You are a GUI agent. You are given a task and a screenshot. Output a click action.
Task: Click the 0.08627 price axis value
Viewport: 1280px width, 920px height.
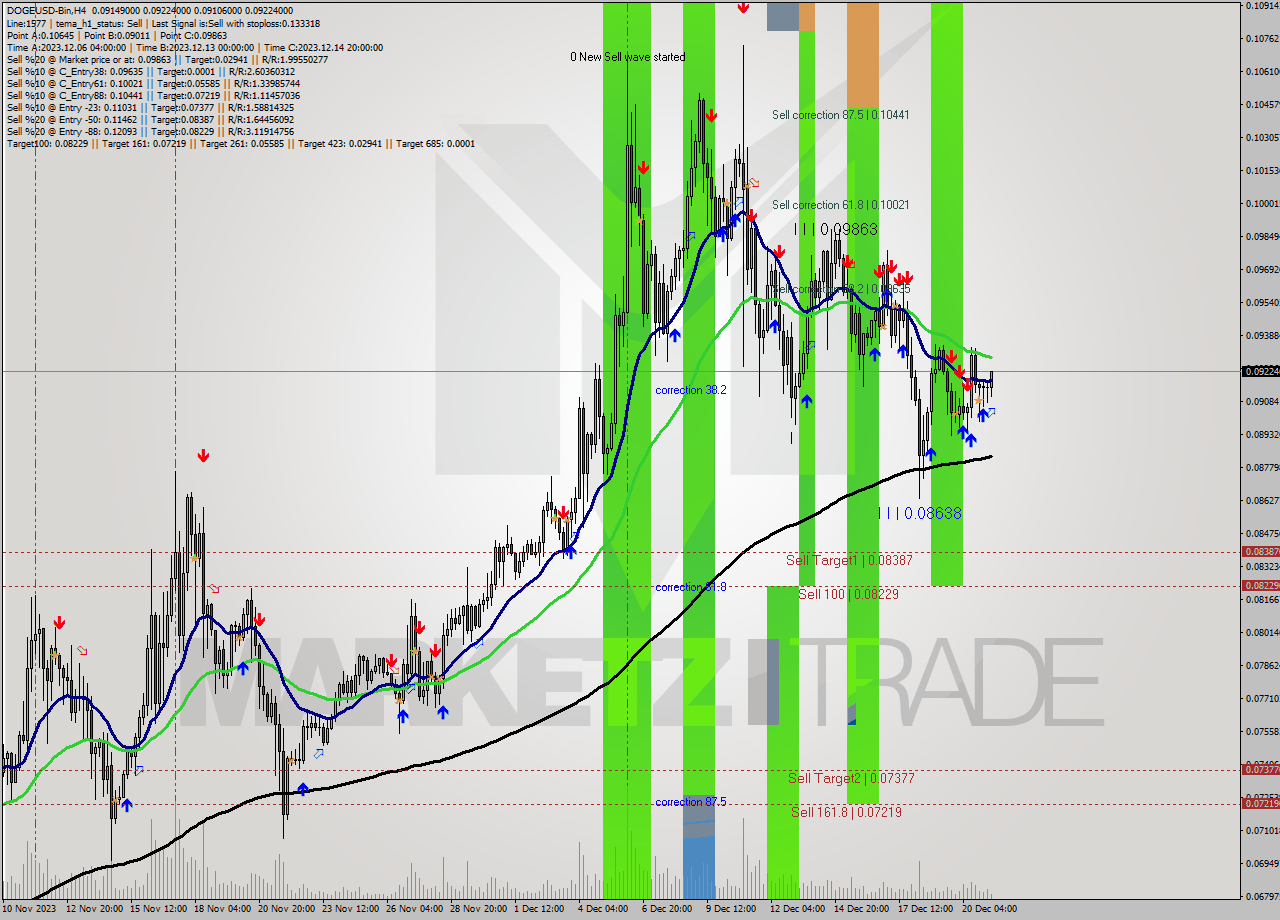1262,500
